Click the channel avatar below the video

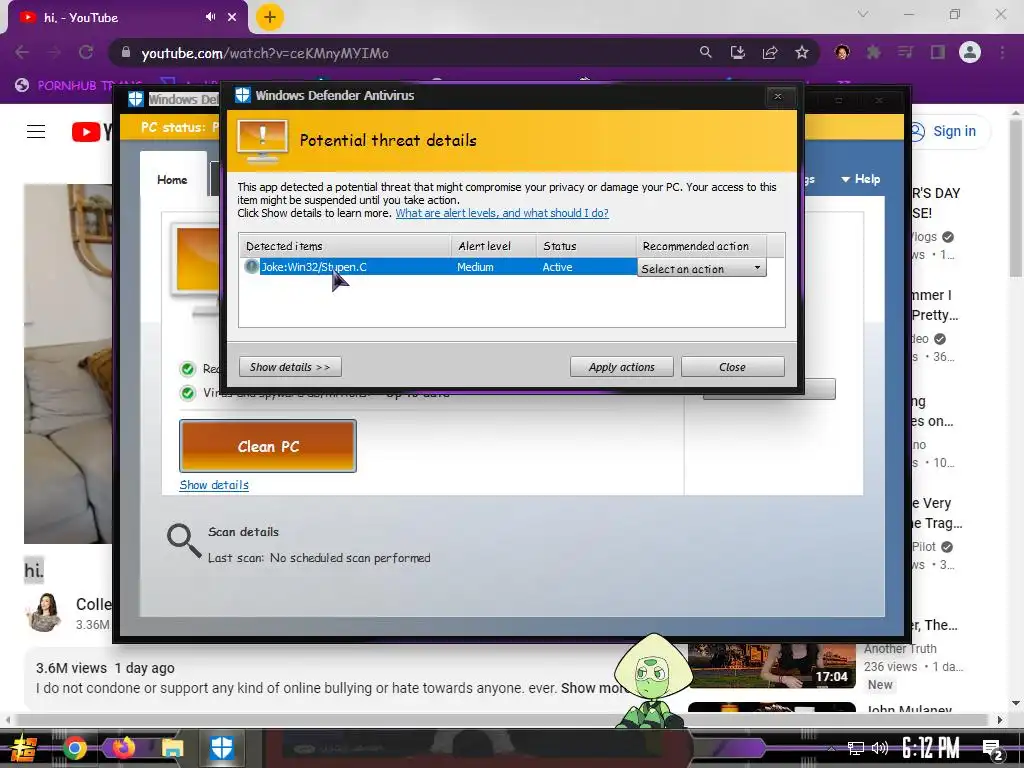click(x=44, y=612)
